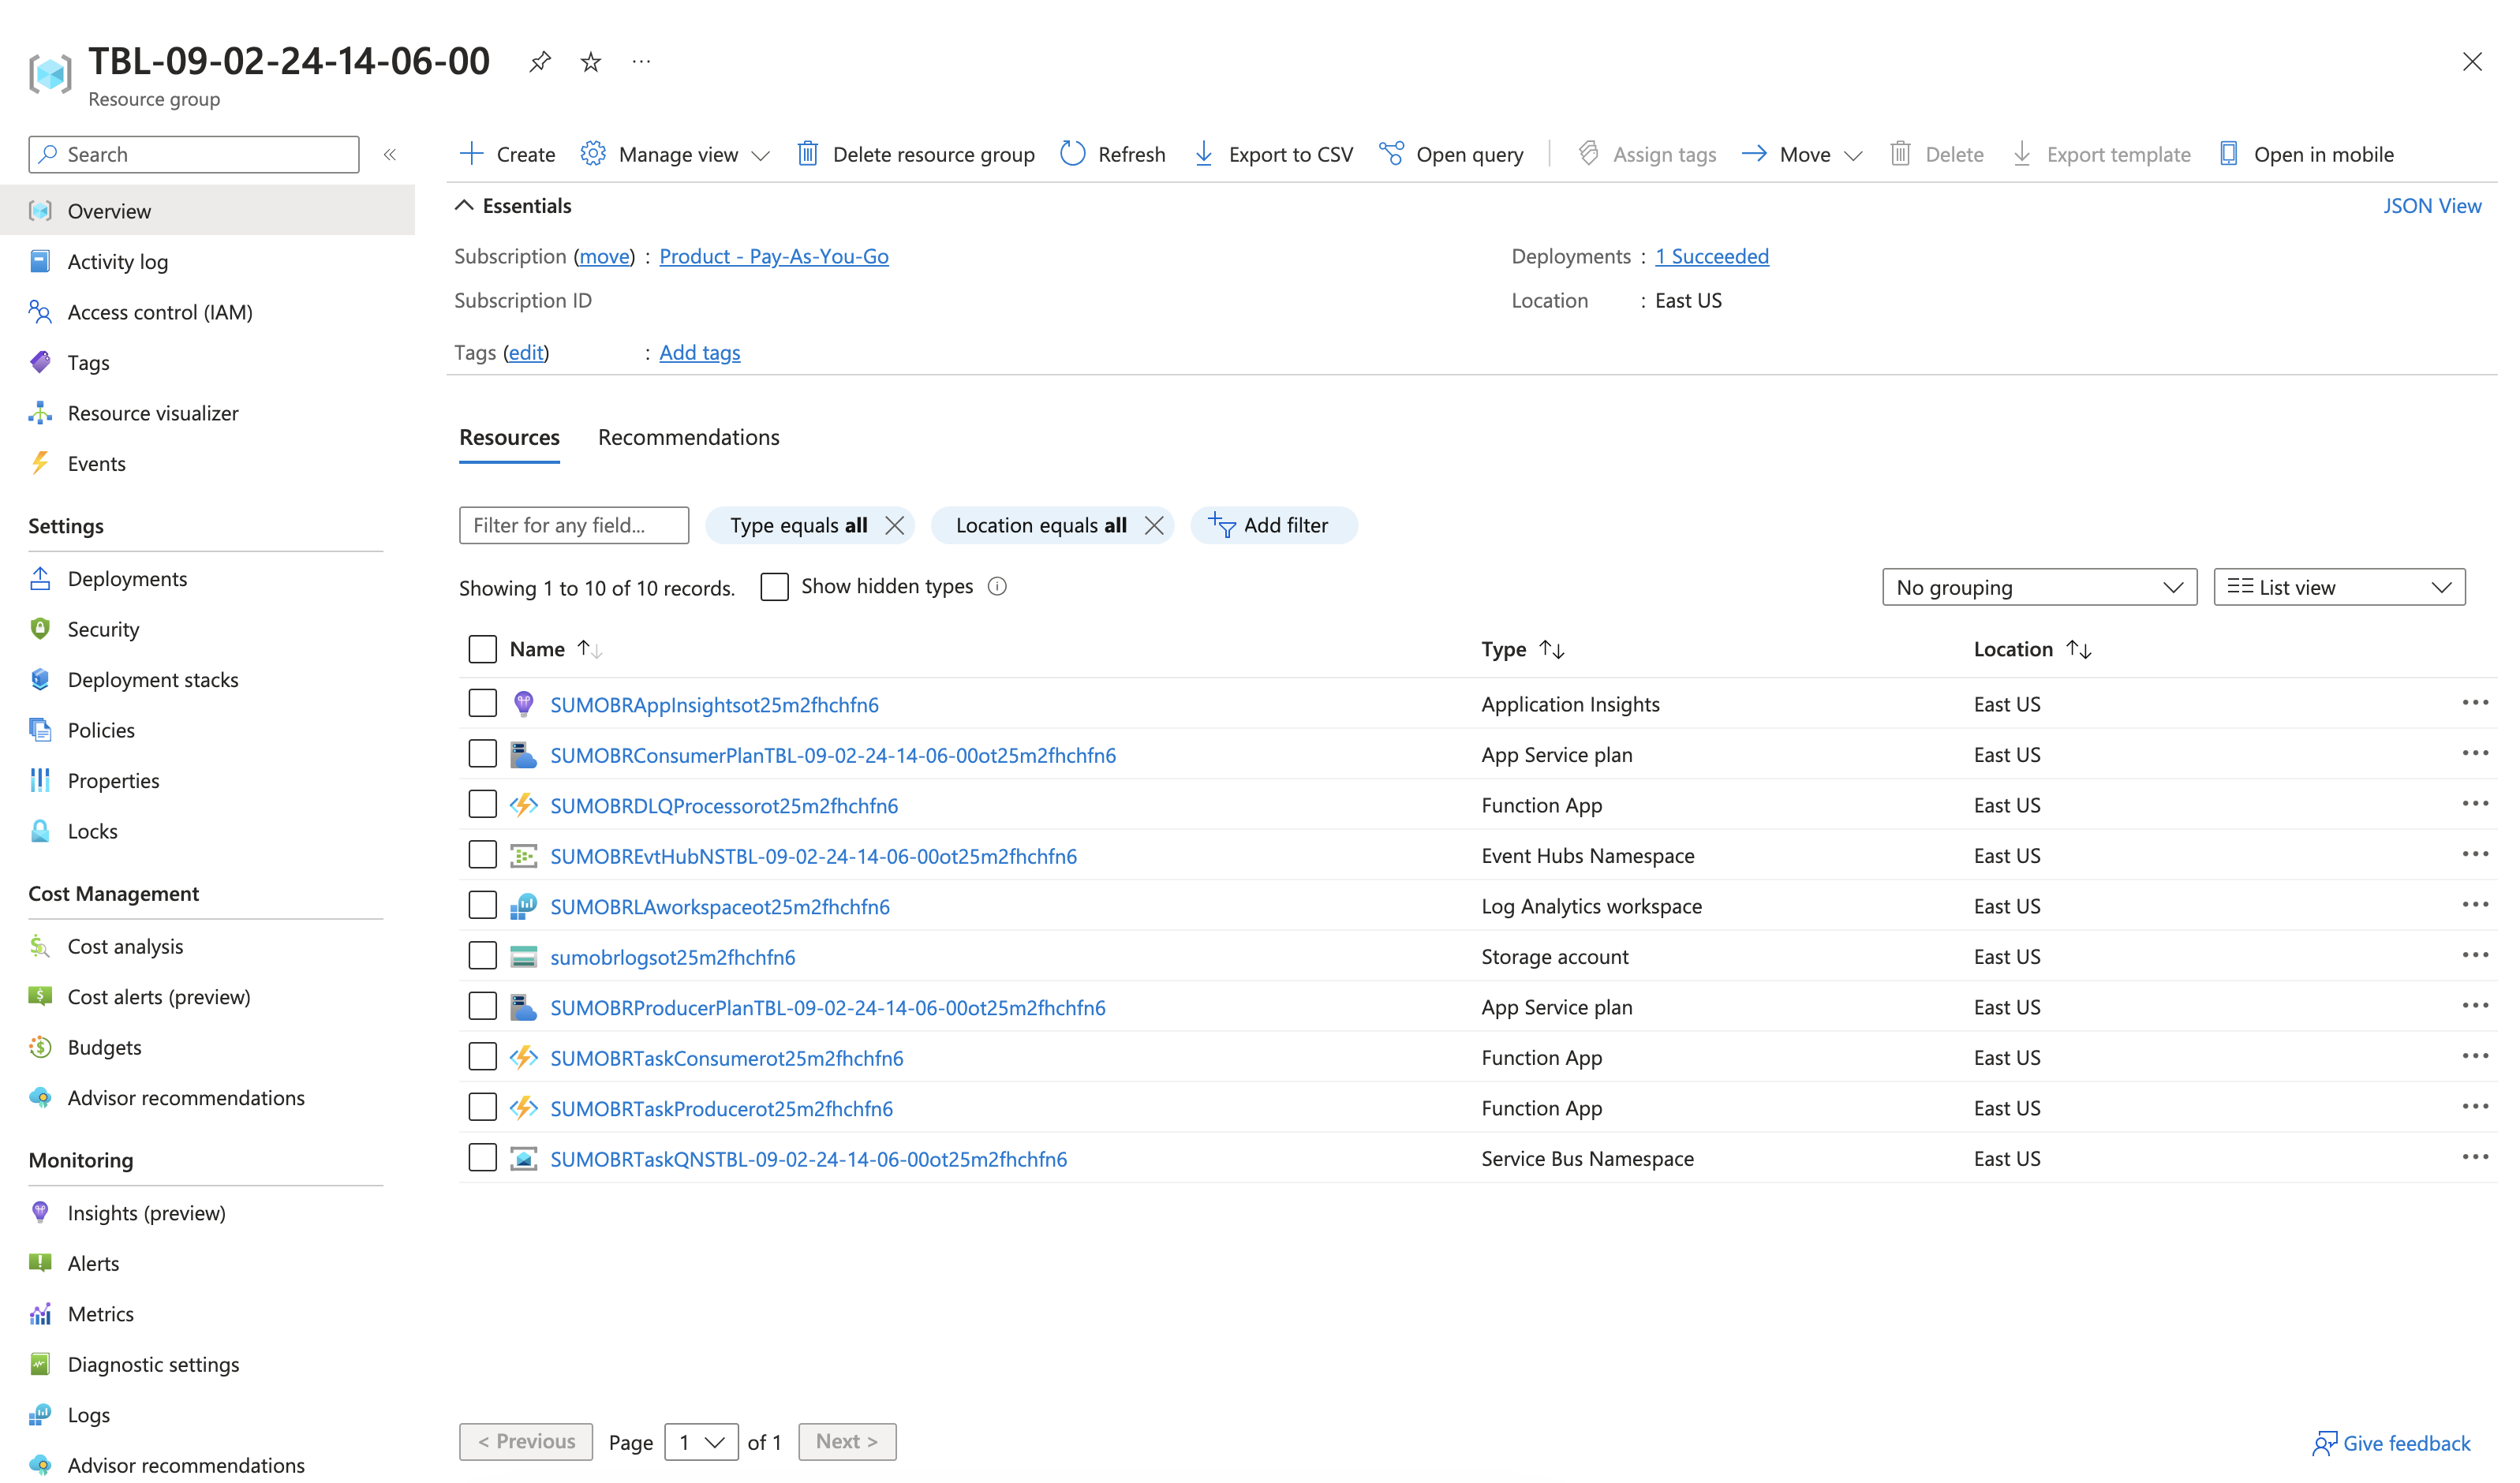
Task: Enable Show hidden types
Action: tap(774, 587)
